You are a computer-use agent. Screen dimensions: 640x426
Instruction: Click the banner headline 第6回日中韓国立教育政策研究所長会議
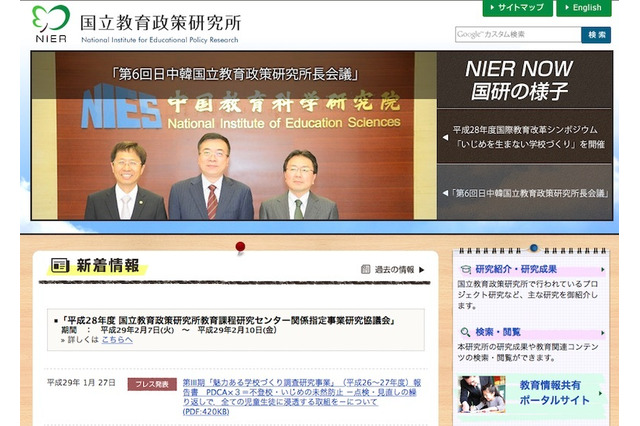pyautogui.click(x=235, y=74)
